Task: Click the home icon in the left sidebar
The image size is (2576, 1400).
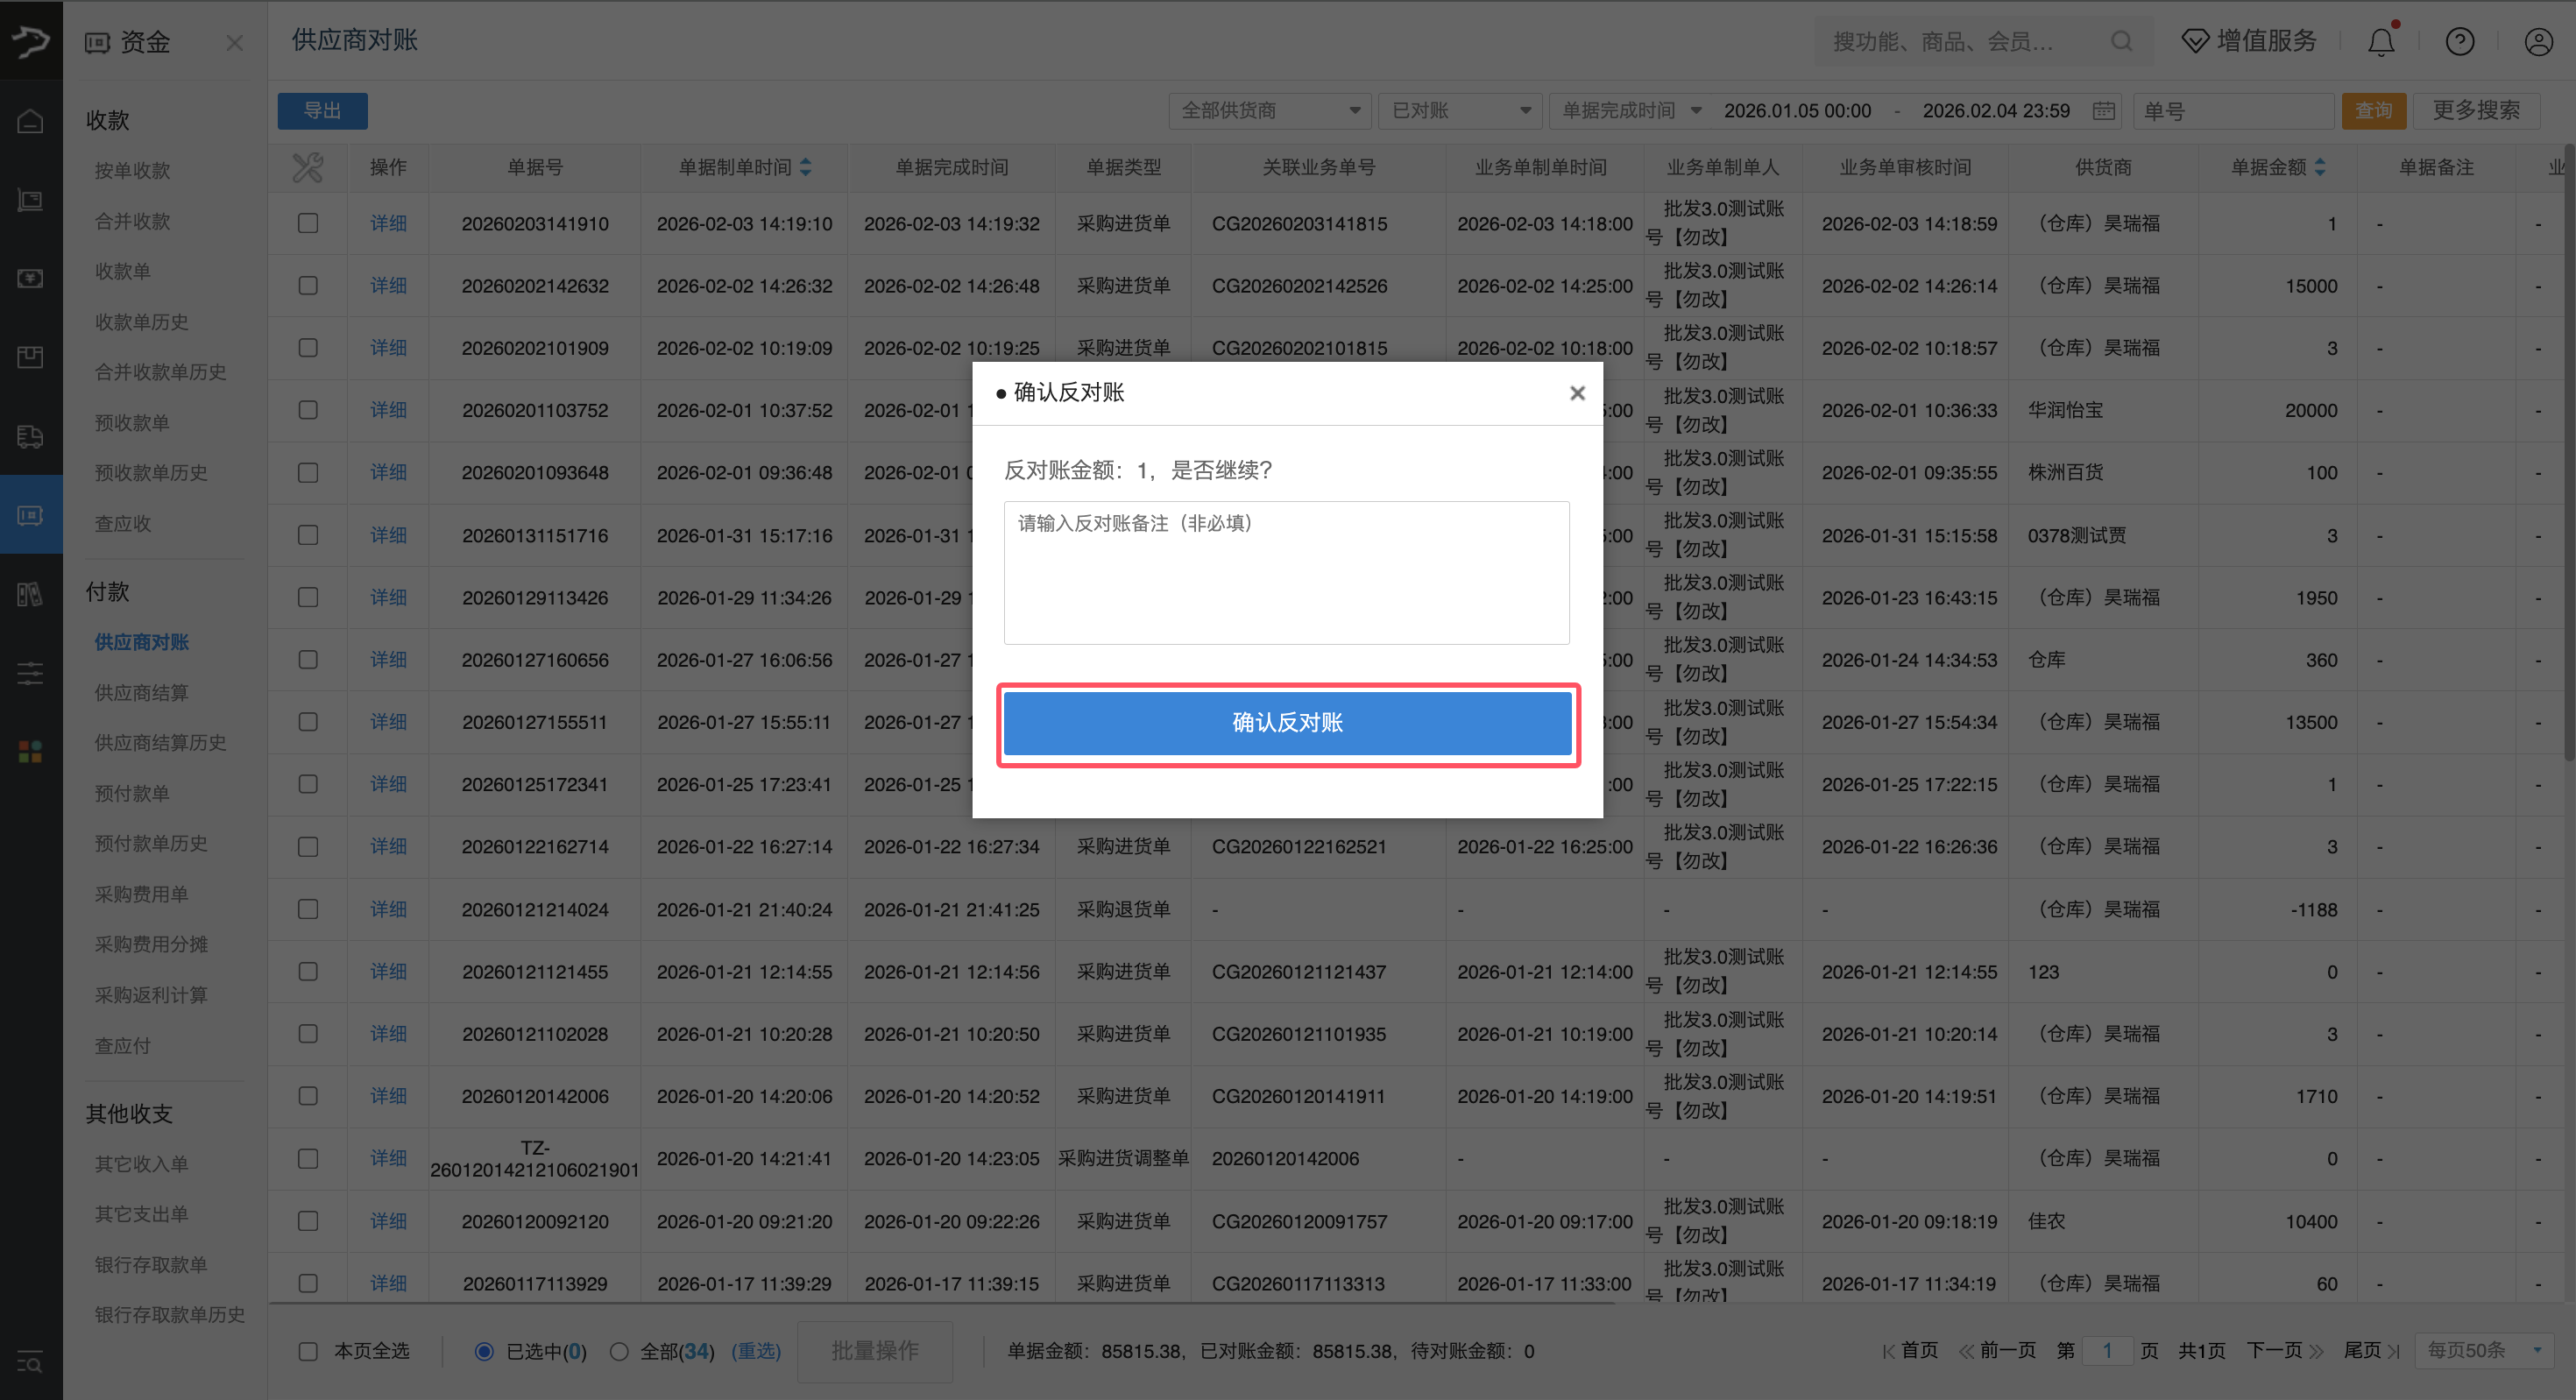Action: pos(30,119)
